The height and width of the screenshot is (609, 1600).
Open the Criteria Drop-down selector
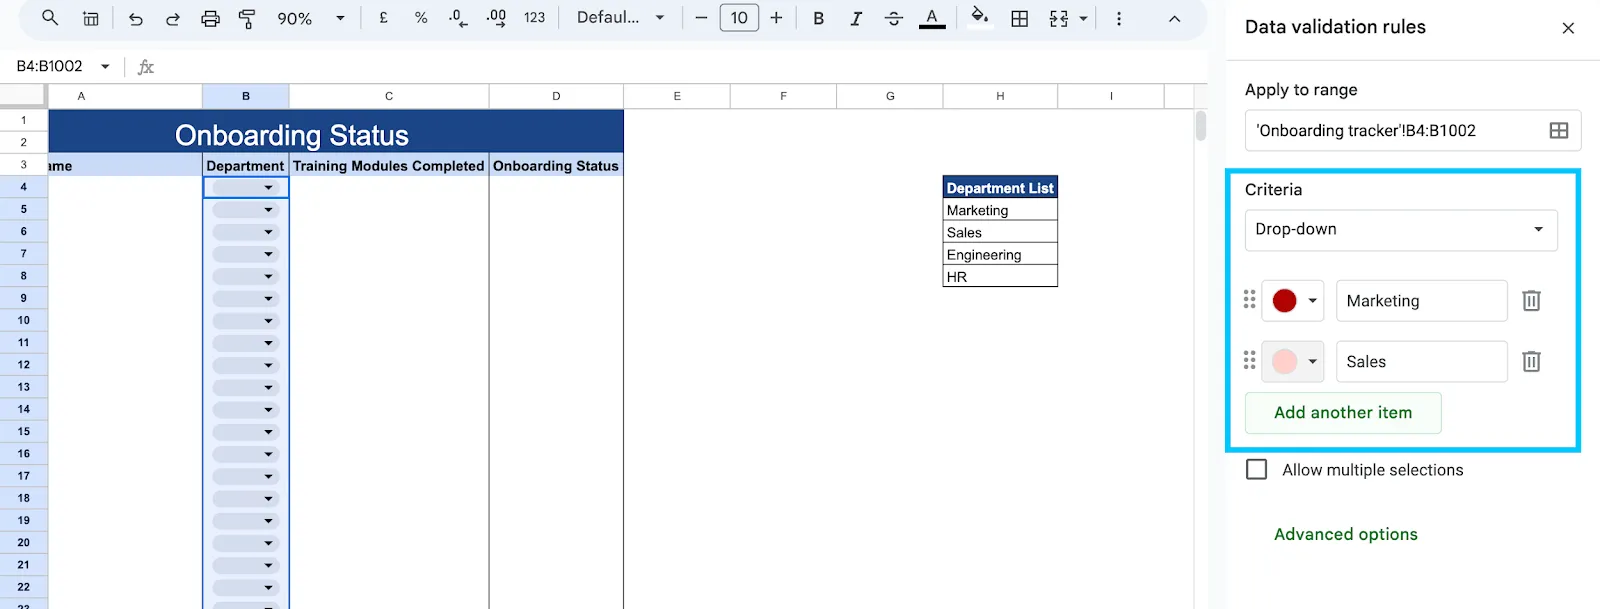[1400, 230]
